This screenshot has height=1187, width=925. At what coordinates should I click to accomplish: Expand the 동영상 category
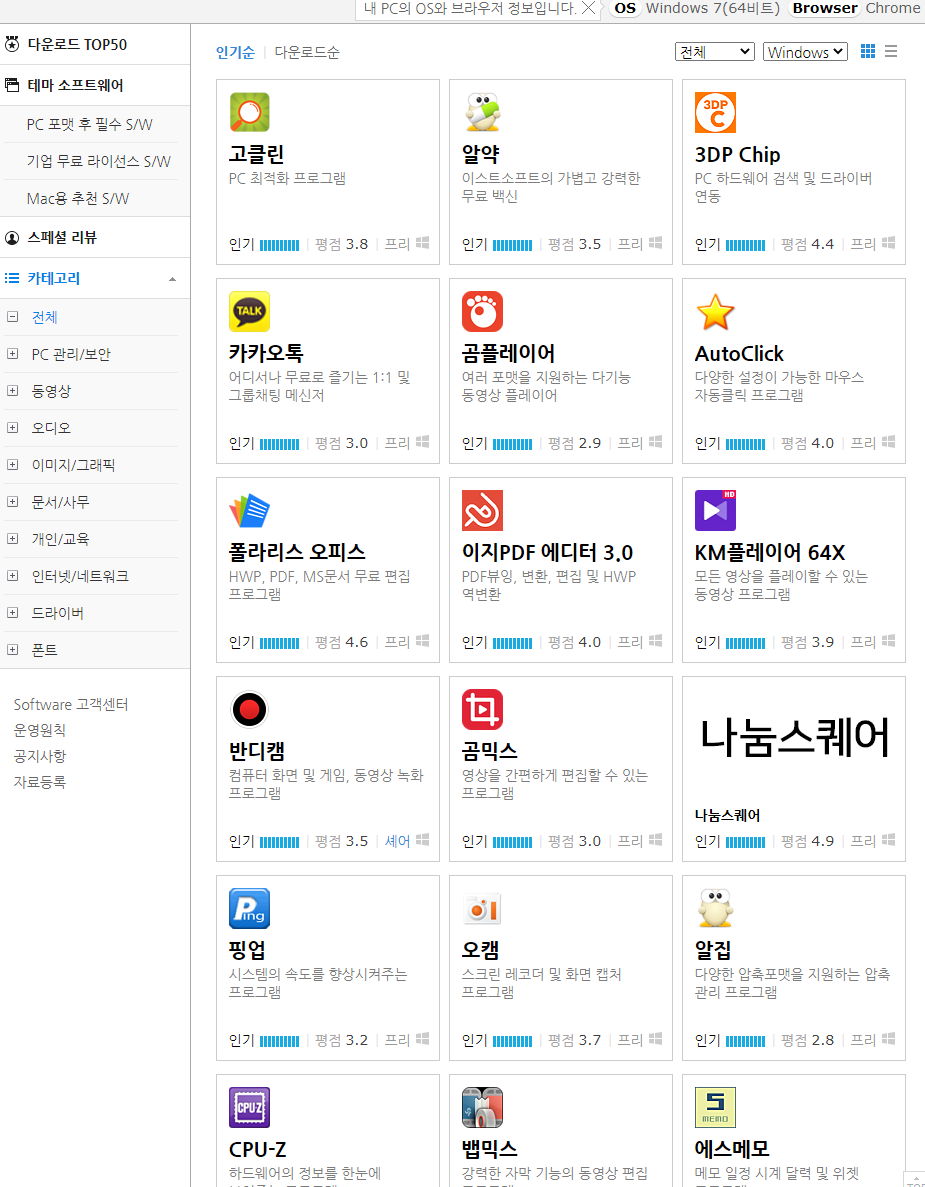pos(12,391)
